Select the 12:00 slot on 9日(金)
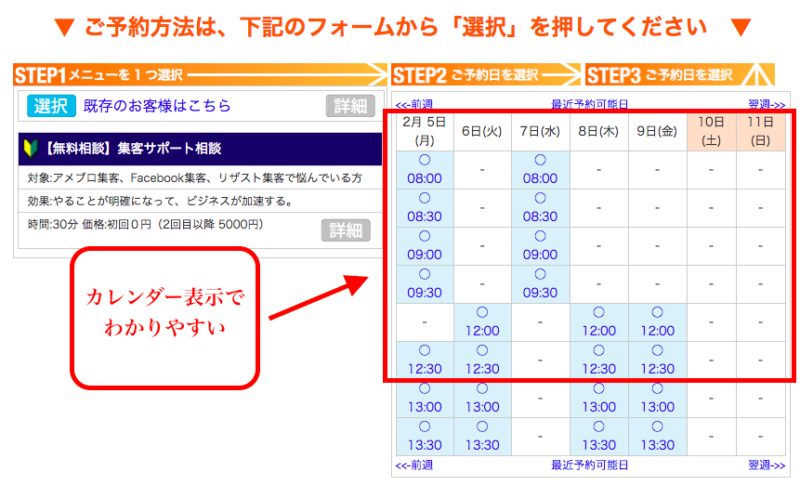Image resolution: width=800 pixels, height=485 pixels. [658, 322]
